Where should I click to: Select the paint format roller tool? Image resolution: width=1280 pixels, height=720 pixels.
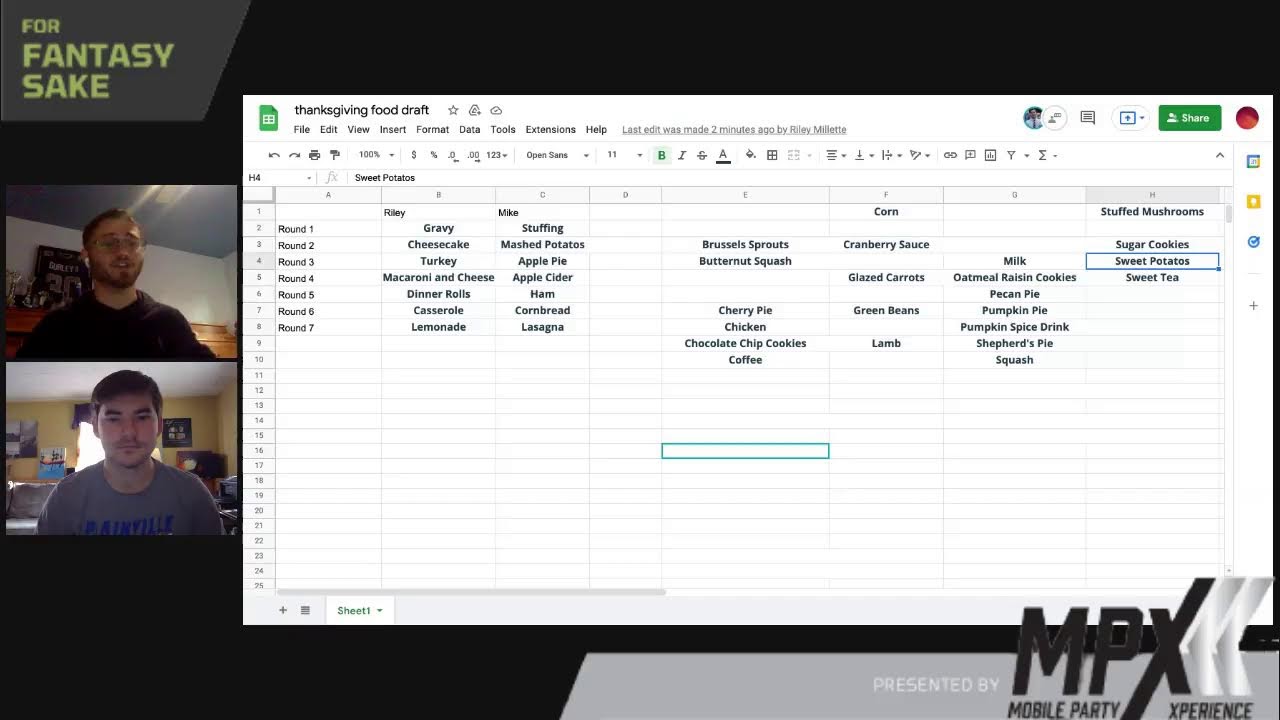335,155
